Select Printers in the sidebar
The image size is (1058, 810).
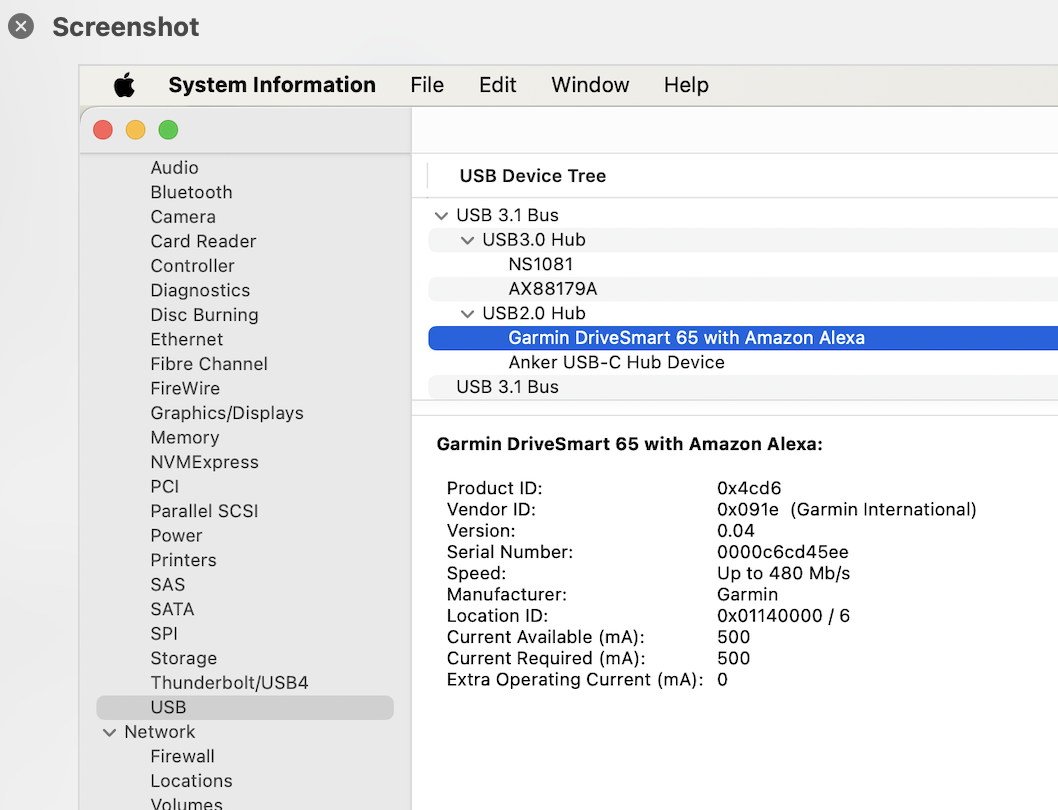tap(184, 560)
